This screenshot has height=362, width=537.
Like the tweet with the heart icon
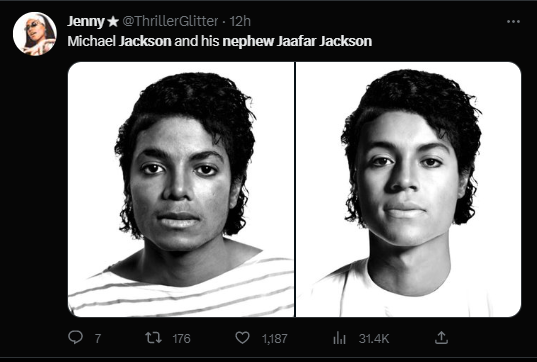coord(242,338)
